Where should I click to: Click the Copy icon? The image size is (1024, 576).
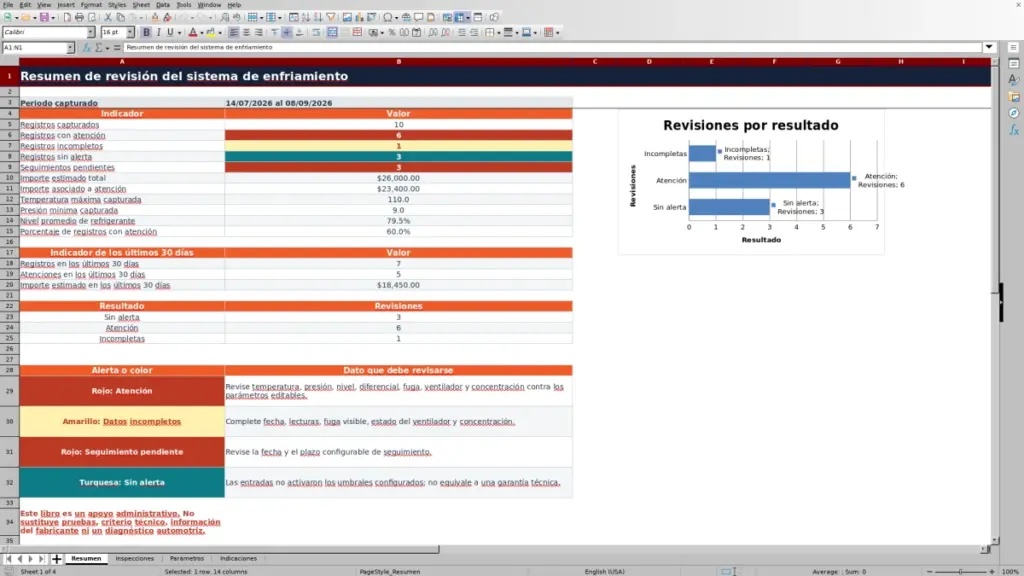coord(120,18)
